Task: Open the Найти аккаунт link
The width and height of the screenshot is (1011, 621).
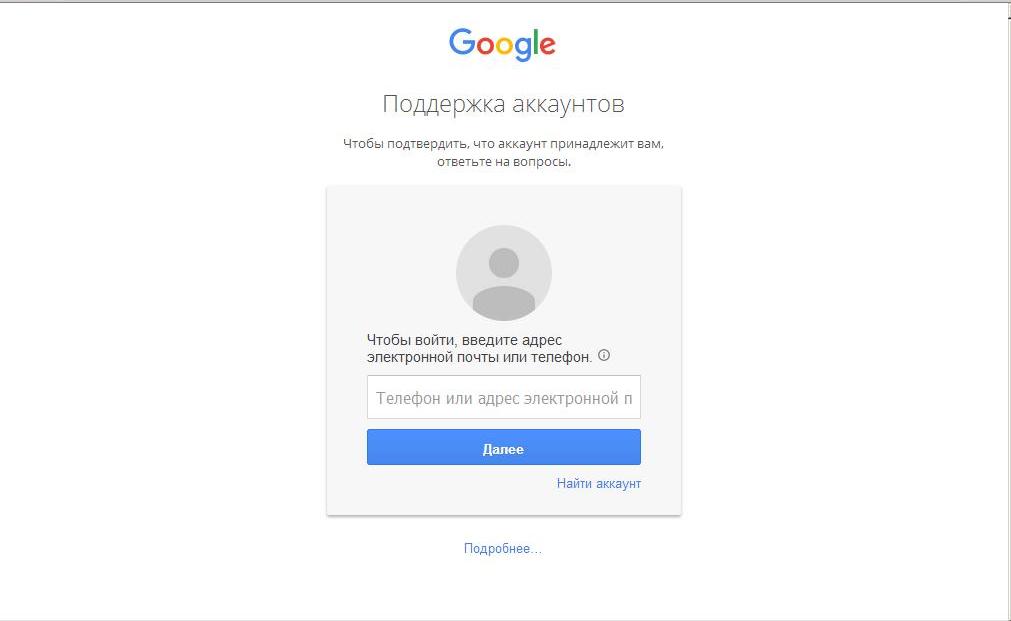Action: click(598, 484)
